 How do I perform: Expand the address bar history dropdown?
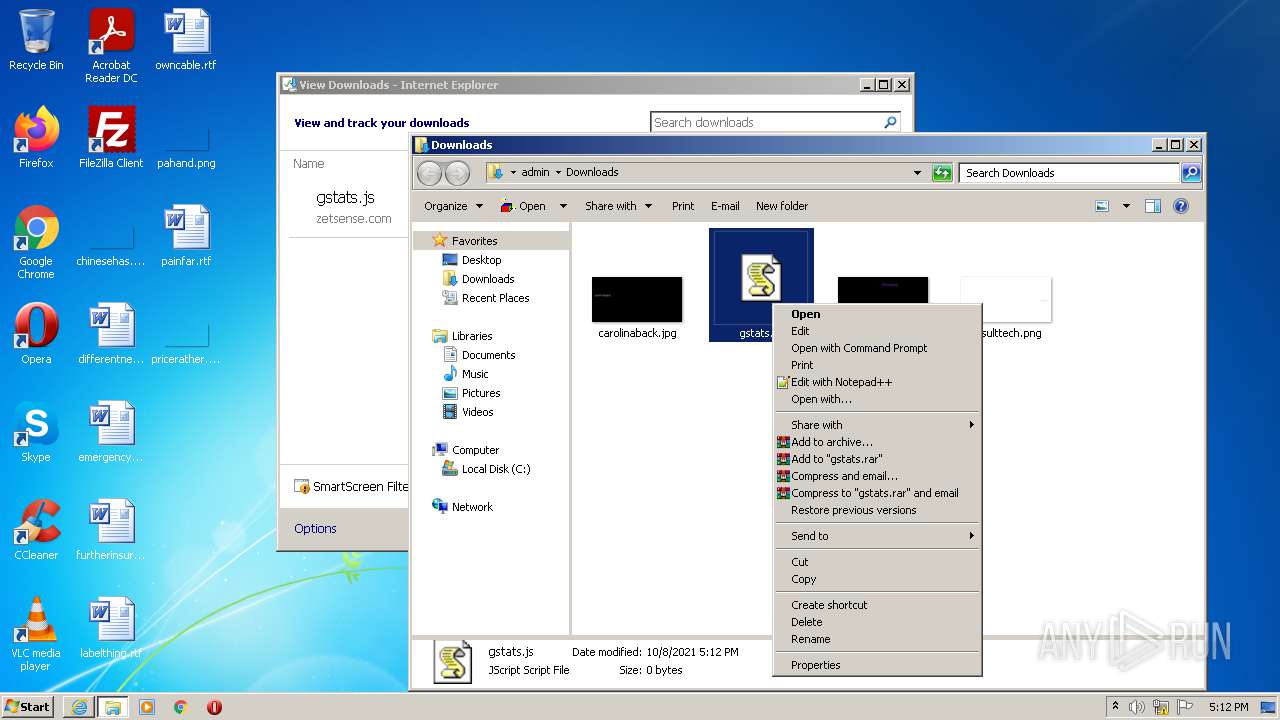[x=917, y=173]
